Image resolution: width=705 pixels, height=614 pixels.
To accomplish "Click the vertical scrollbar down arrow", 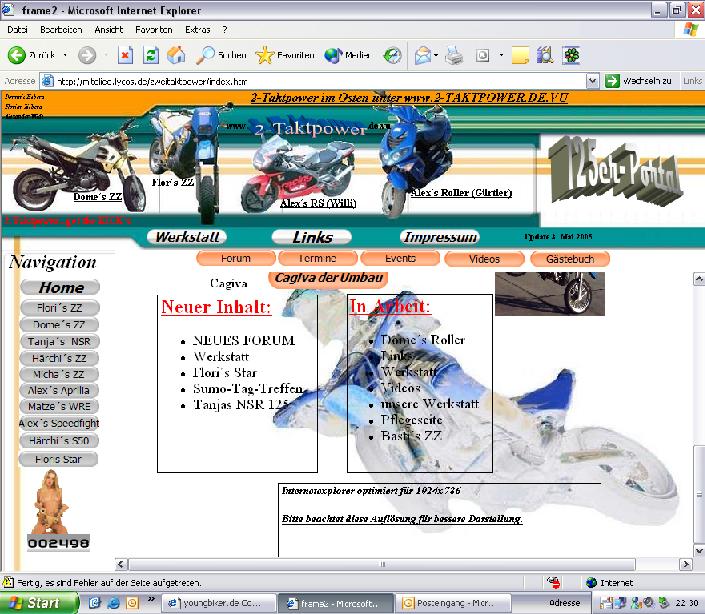I will click(699, 550).
